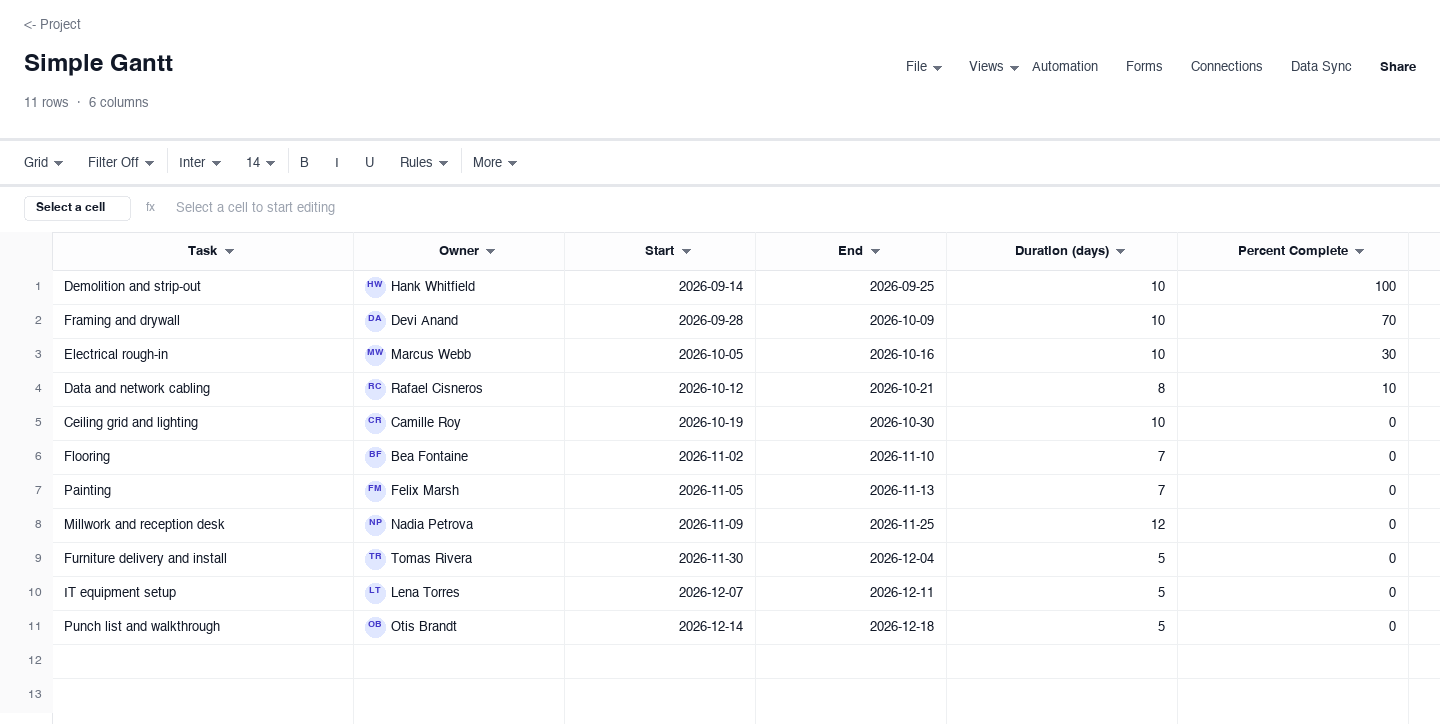Click Tomas Rivera's TR avatar icon

click(375, 559)
